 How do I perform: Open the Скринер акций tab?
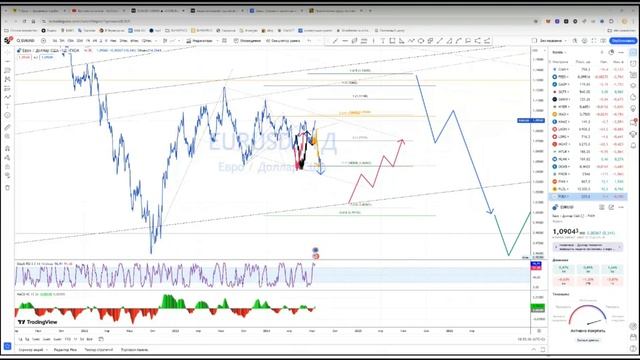pos(31,350)
